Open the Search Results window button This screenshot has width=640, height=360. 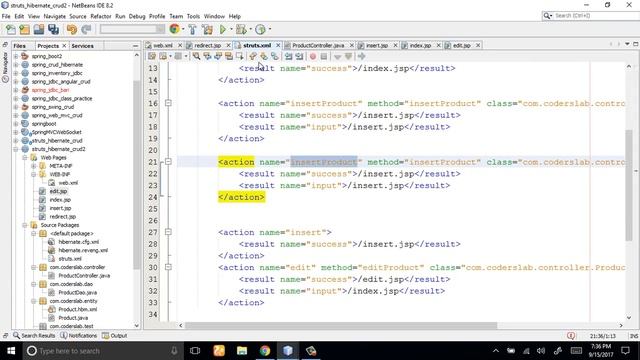[x=34, y=336]
